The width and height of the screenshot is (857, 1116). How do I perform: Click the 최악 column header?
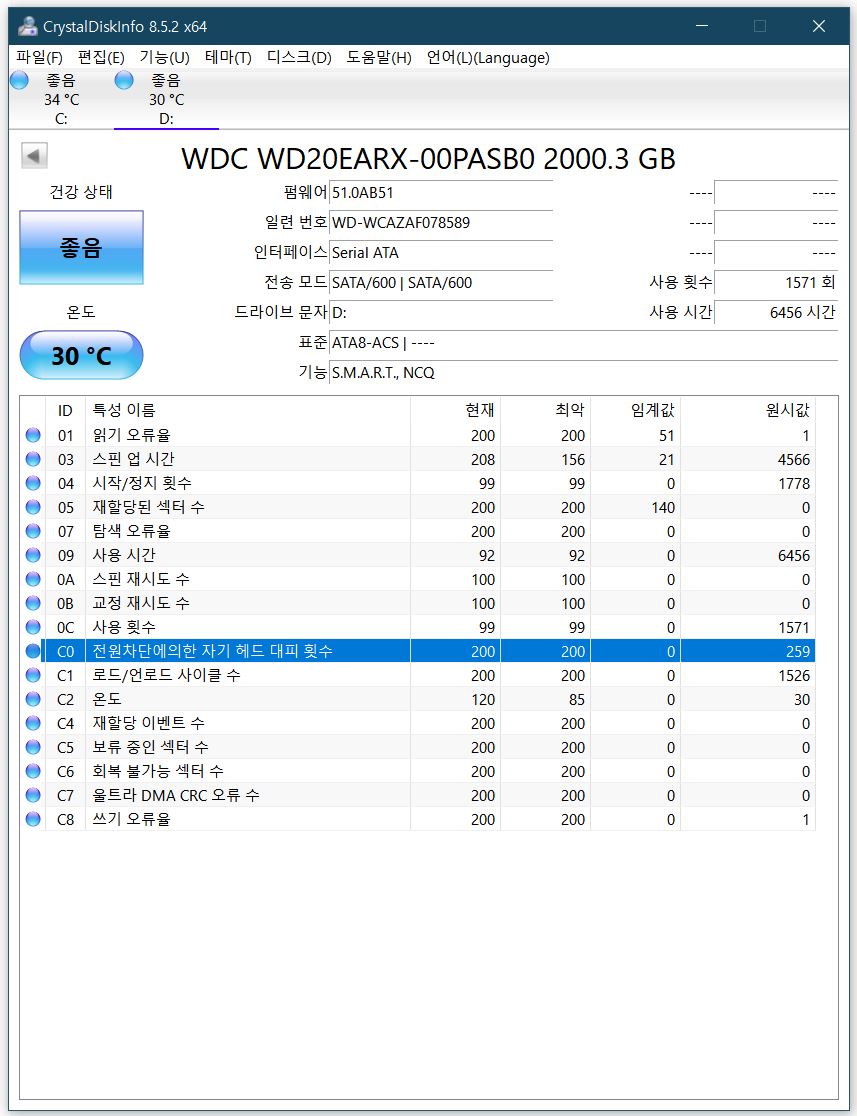point(545,410)
